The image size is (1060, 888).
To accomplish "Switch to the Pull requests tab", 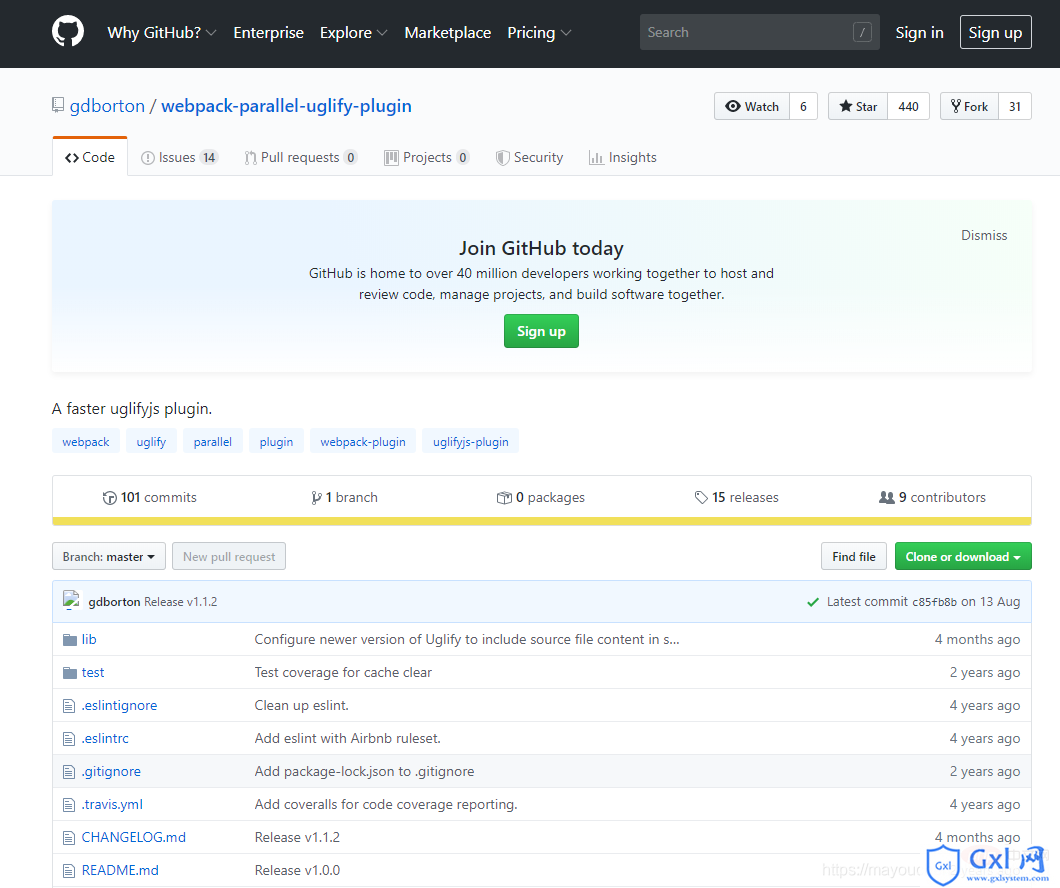I will [x=301, y=157].
